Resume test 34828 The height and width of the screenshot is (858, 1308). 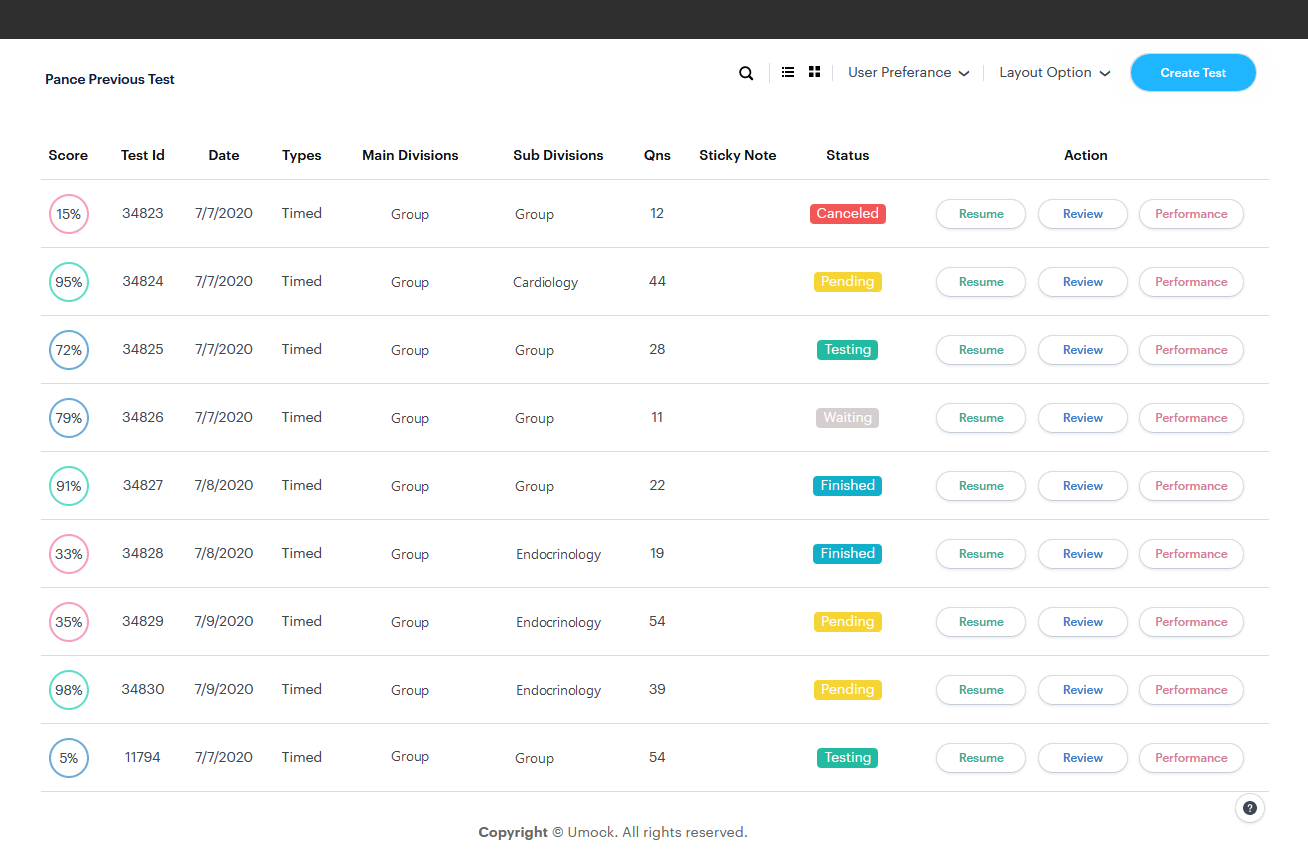click(981, 554)
